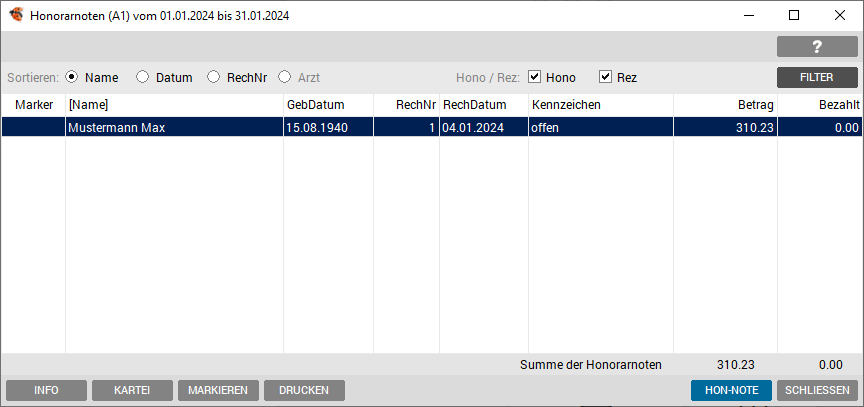Image resolution: width=864 pixels, height=407 pixels.
Task: Toggle the Rez checkbox
Action: click(x=606, y=77)
